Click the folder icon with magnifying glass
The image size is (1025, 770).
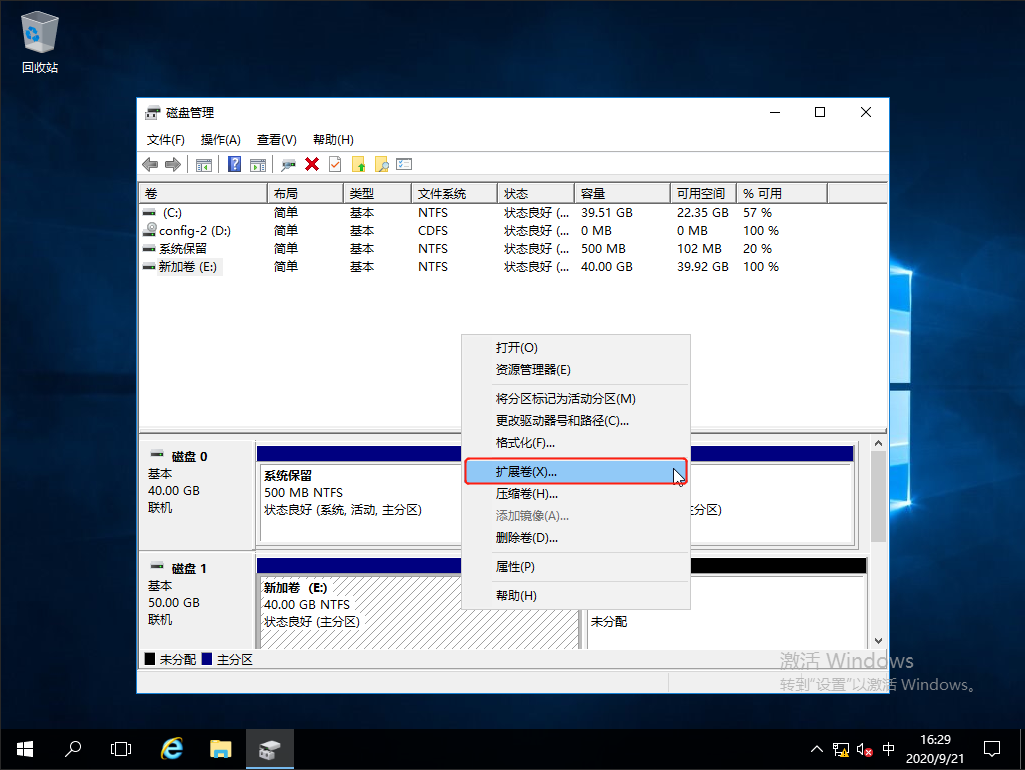(x=381, y=165)
